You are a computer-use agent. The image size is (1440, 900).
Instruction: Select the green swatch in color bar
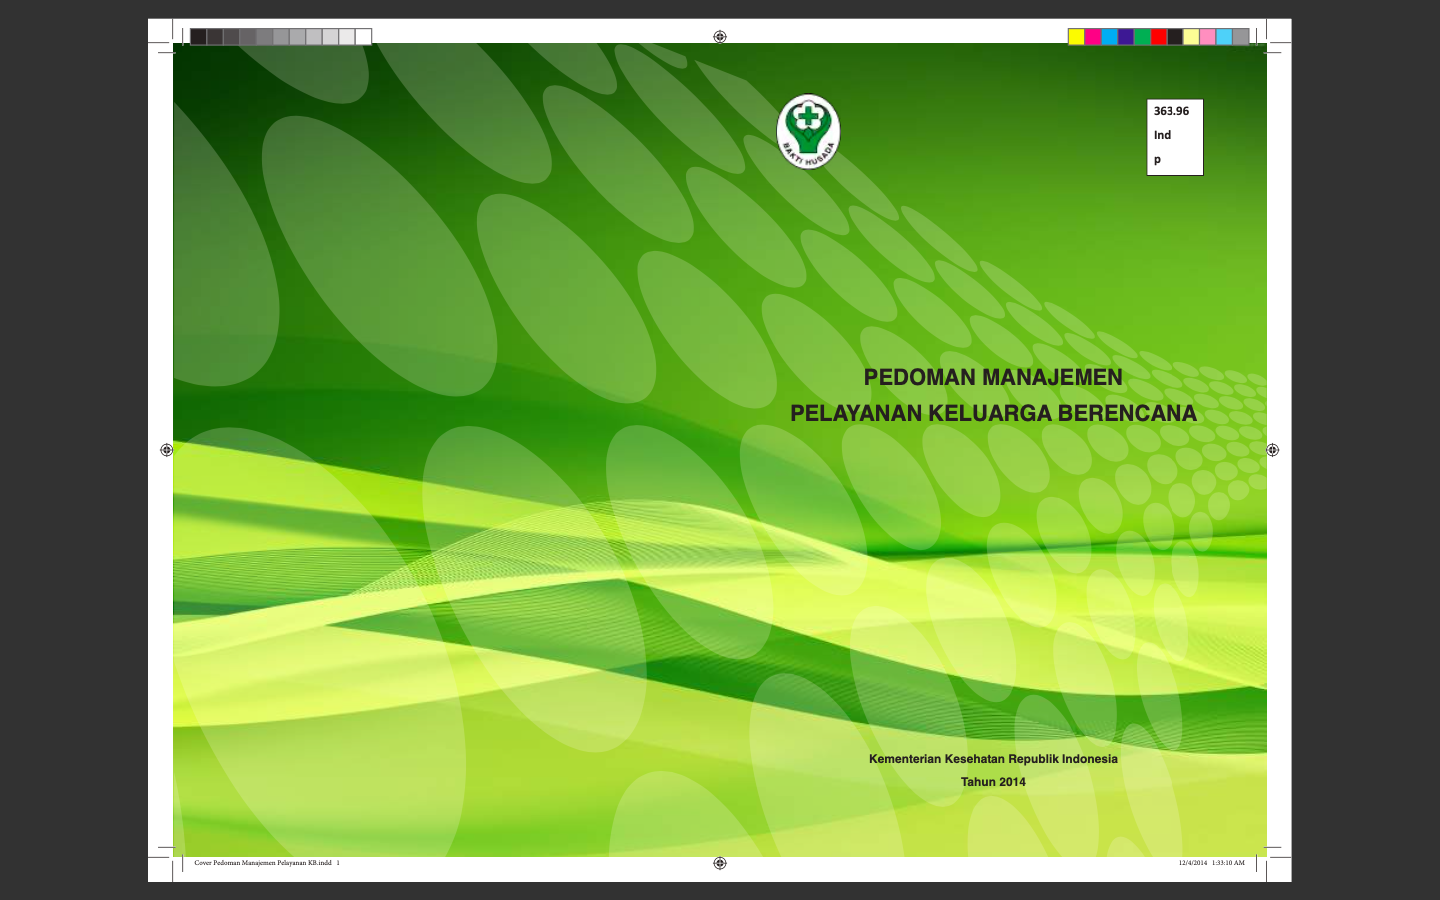tap(1142, 37)
